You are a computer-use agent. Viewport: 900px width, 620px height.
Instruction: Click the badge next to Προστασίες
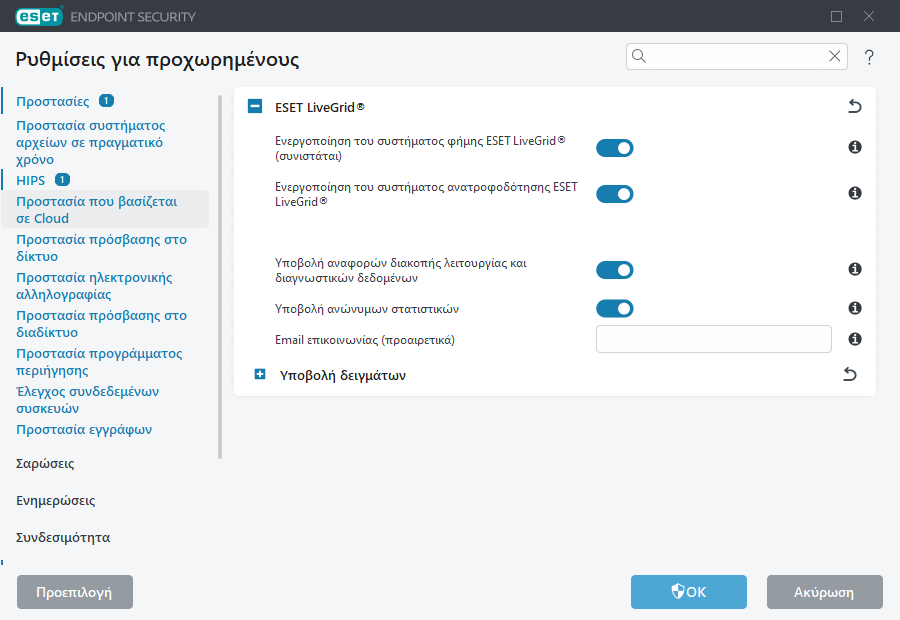pyautogui.click(x=106, y=100)
